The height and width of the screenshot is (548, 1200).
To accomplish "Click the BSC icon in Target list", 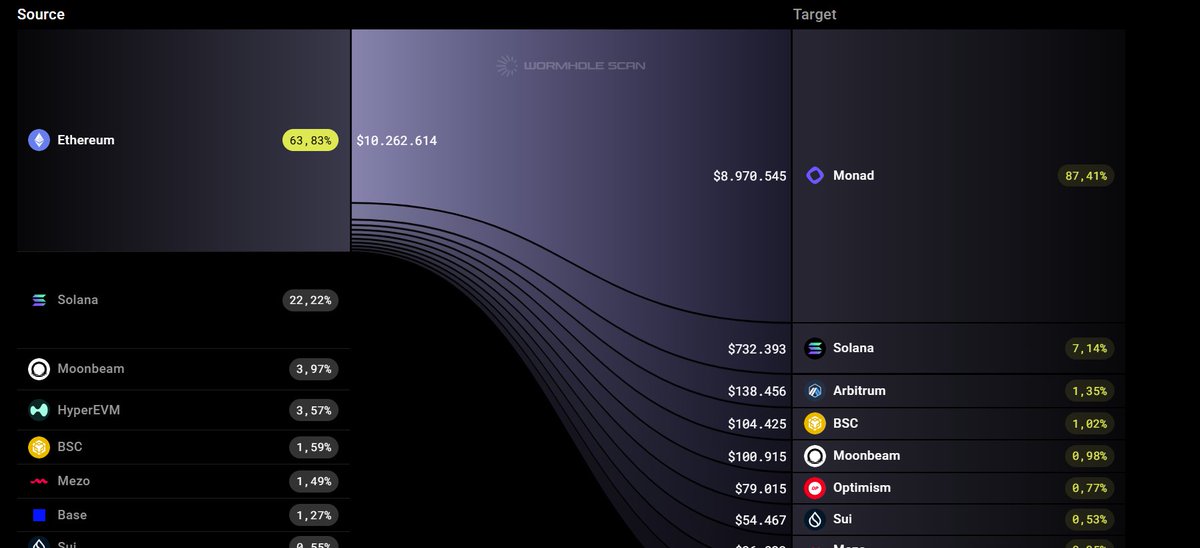I will tap(815, 423).
